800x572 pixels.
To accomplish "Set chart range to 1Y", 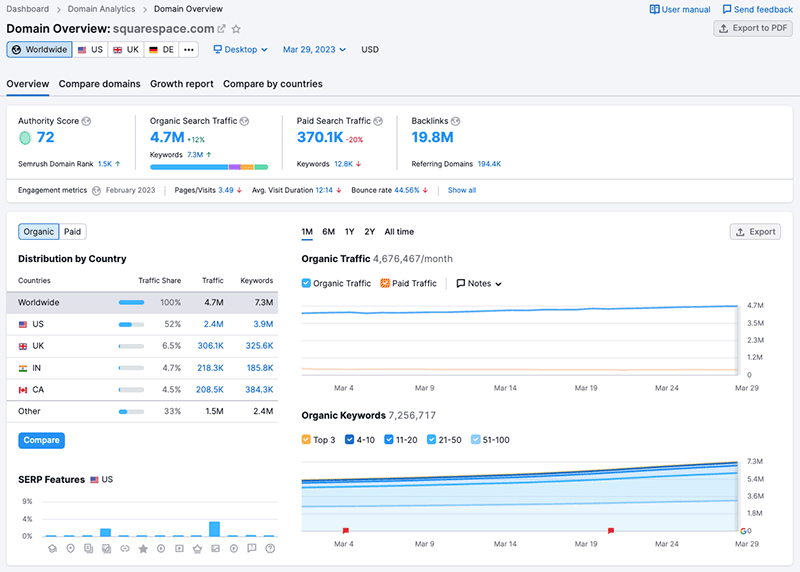I will pyautogui.click(x=349, y=232).
